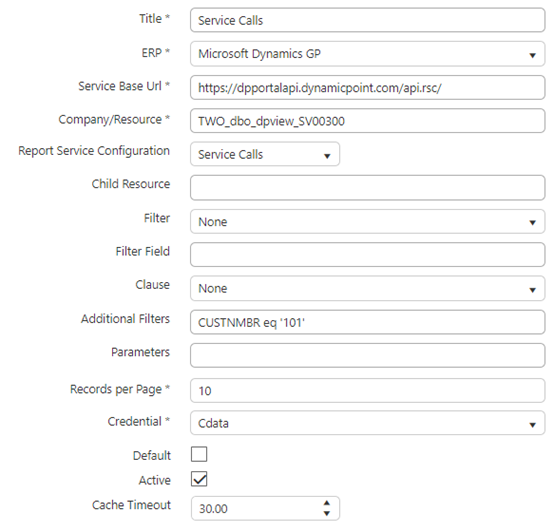Click the Additional Filters field
Viewport: 554px width, 532px height.
tap(367, 322)
